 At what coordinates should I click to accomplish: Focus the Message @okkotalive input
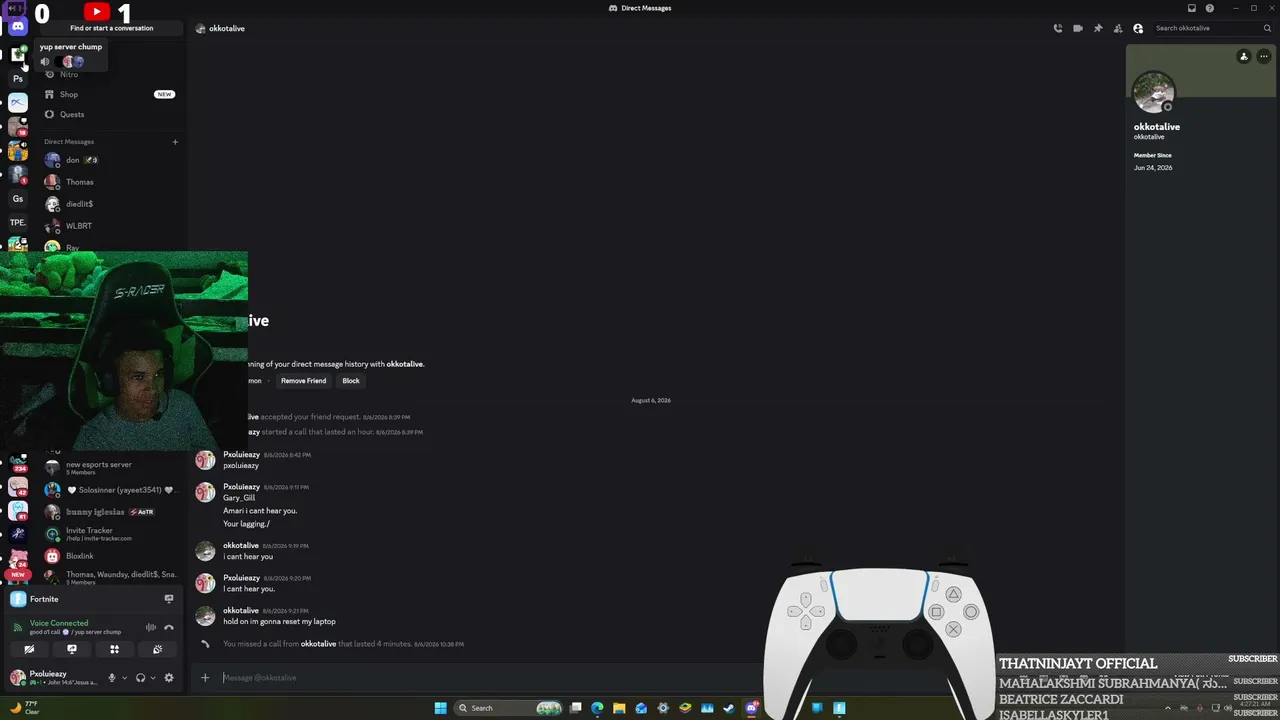tap(490, 678)
